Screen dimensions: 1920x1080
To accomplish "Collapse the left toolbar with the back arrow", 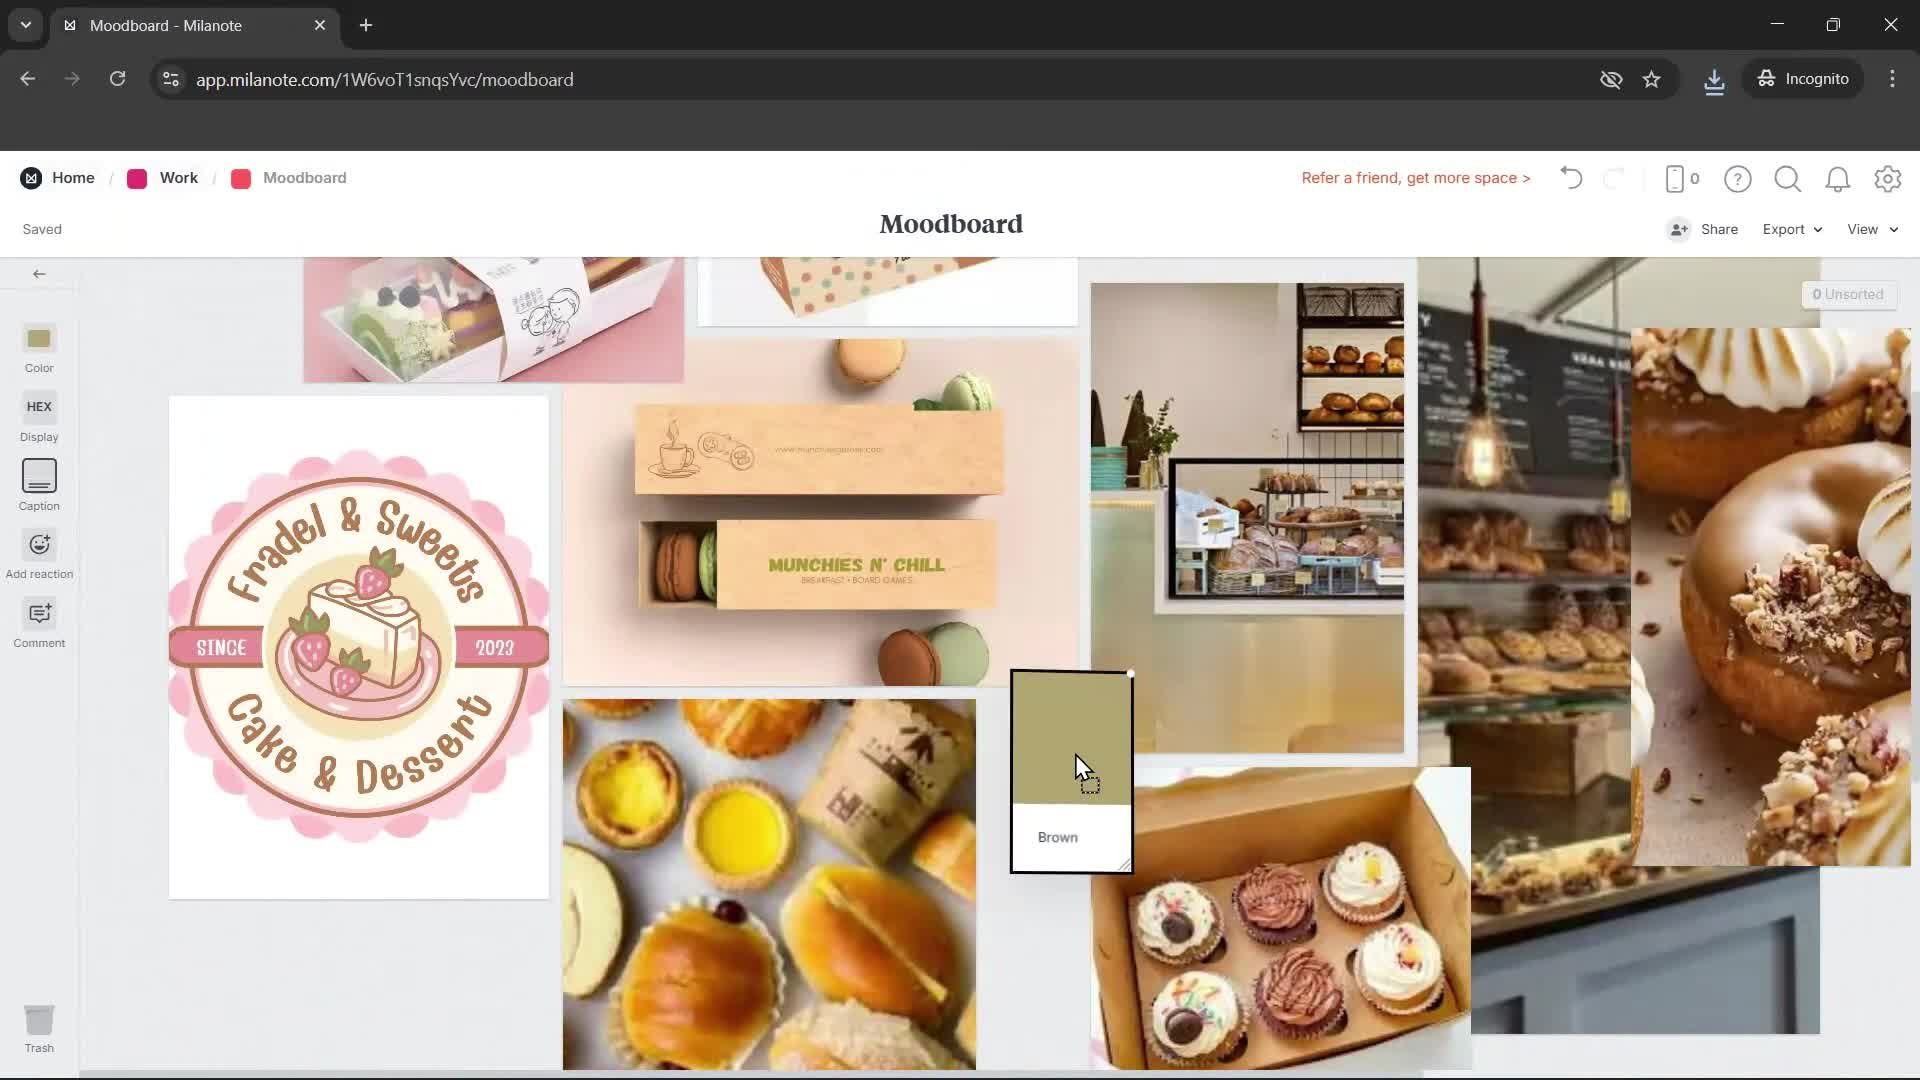I will pyautogui.click(x=38, y=273).
